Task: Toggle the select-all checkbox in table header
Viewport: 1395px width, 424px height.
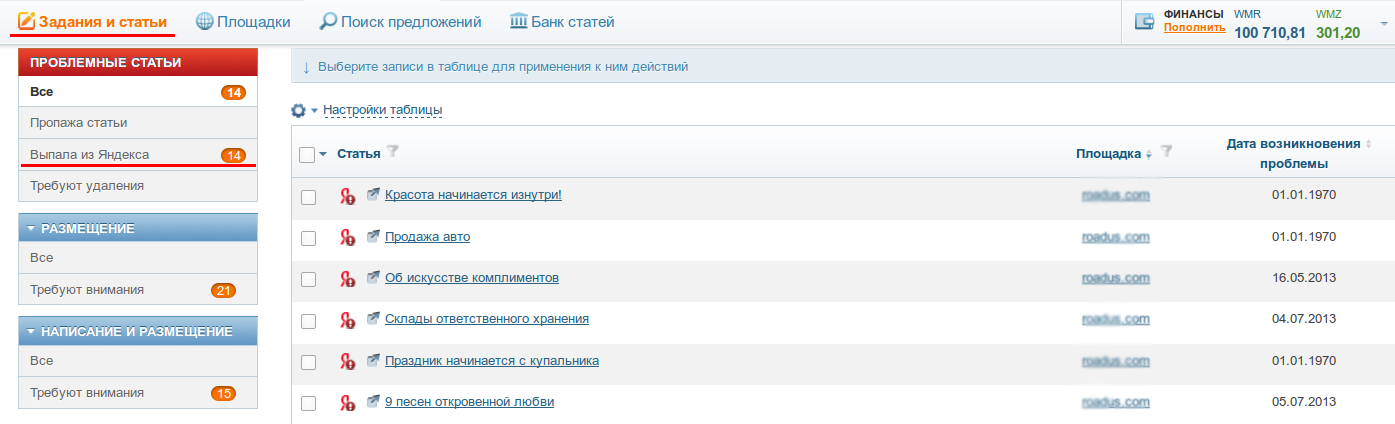Action: click(308, 154)
